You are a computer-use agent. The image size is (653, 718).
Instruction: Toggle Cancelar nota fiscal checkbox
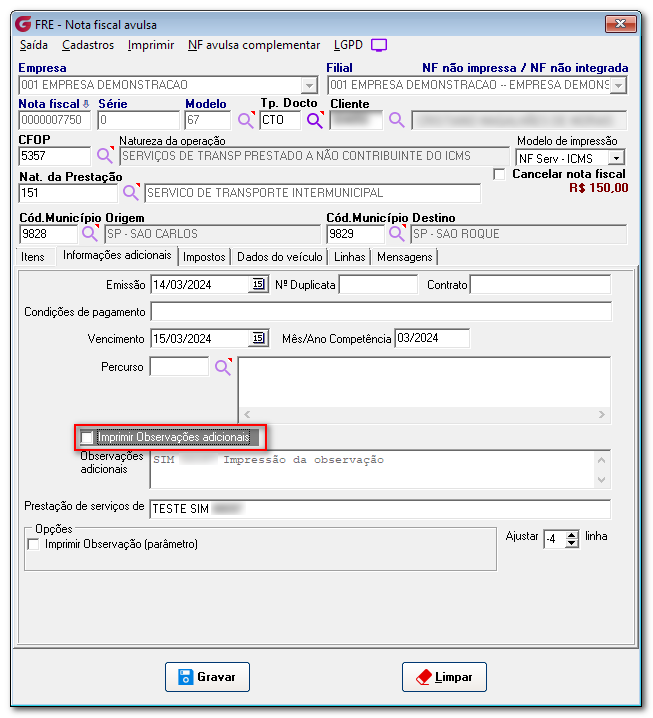[499, 174]
